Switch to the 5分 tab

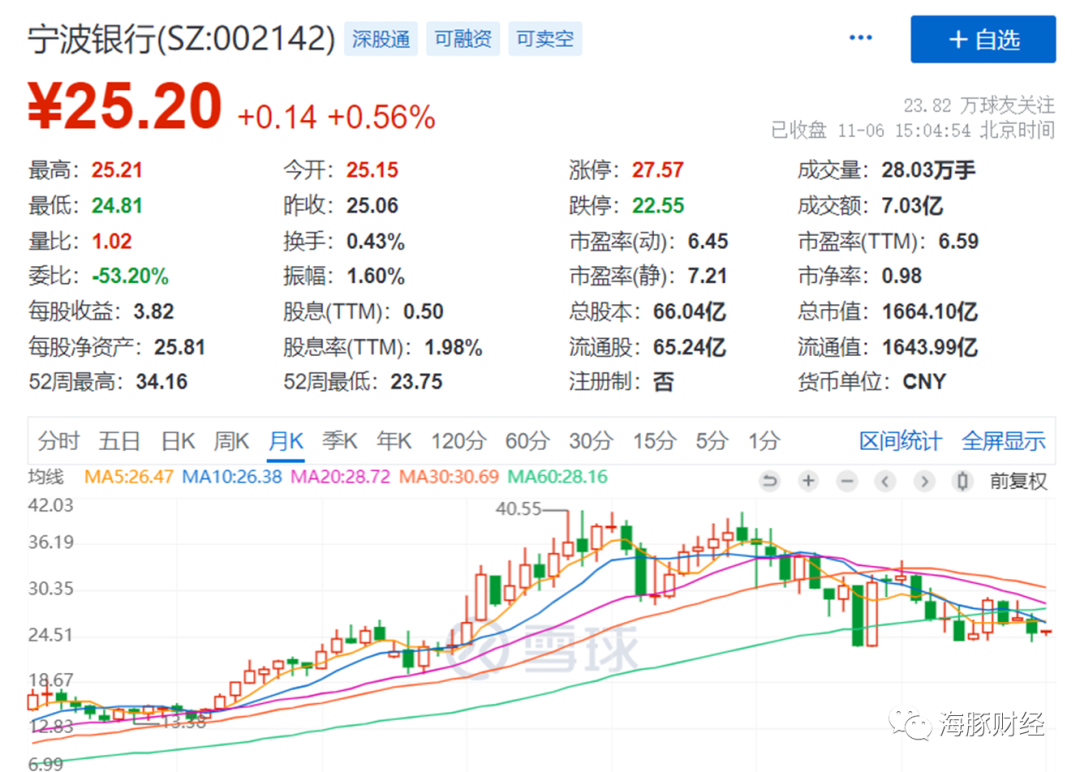click(712, 441)
